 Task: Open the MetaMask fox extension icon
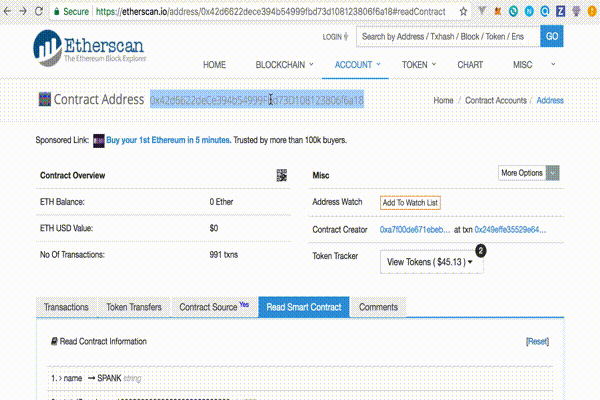coord(497,11)
